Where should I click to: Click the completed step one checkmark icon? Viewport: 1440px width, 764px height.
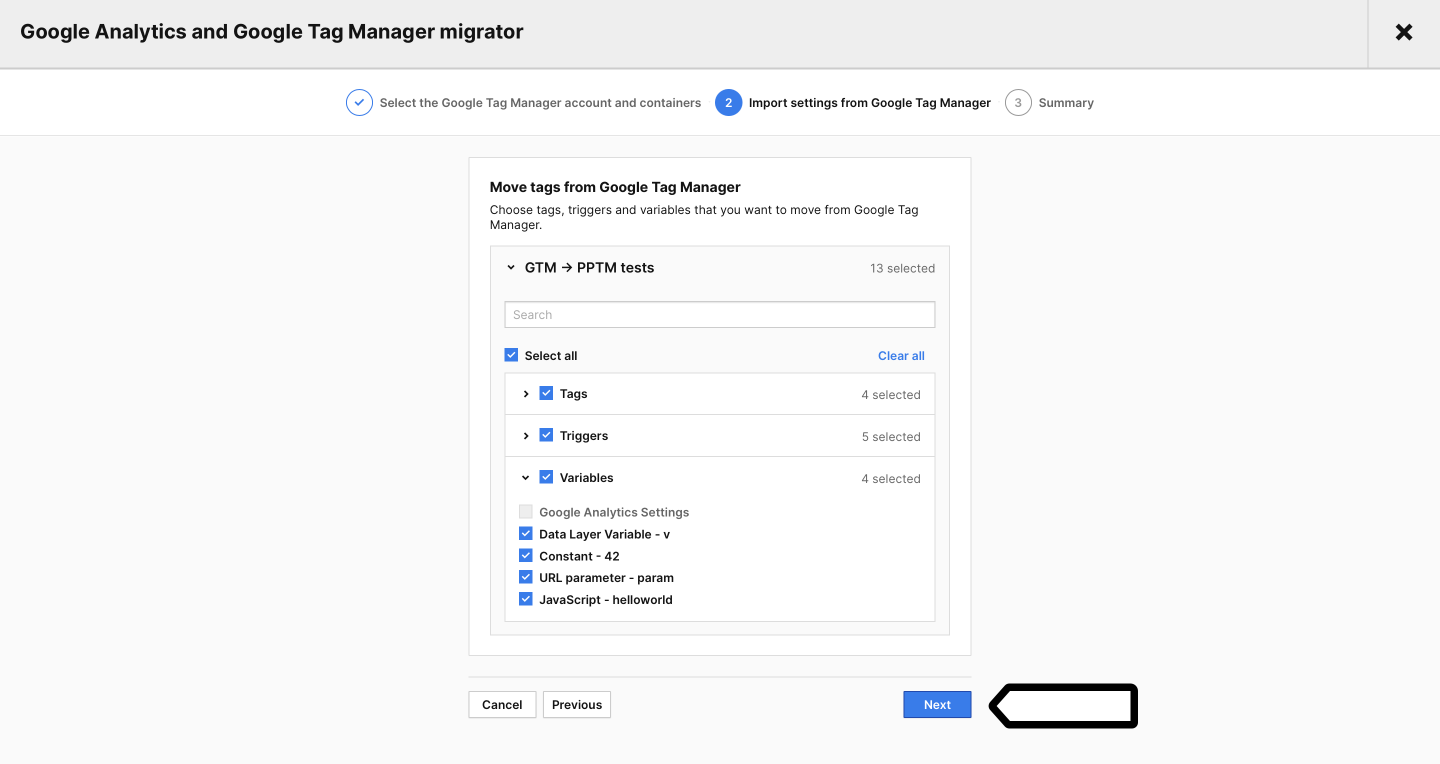pyautogui.click(x=359, y=103)
